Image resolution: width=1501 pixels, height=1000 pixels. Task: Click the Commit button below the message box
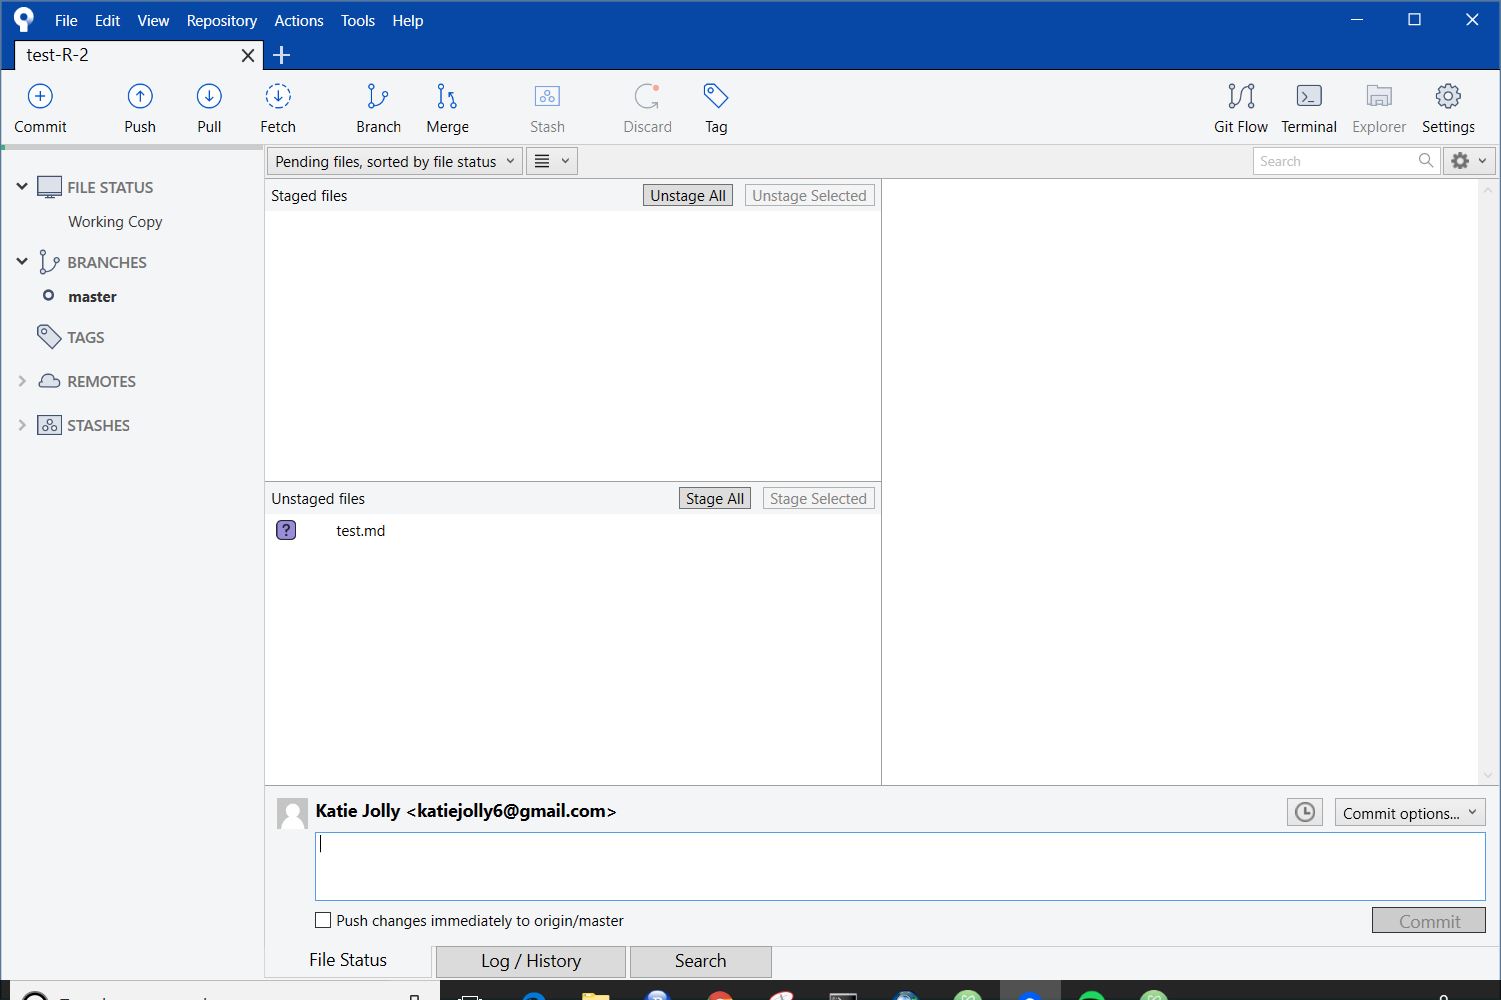click(x=1429, y=921)
